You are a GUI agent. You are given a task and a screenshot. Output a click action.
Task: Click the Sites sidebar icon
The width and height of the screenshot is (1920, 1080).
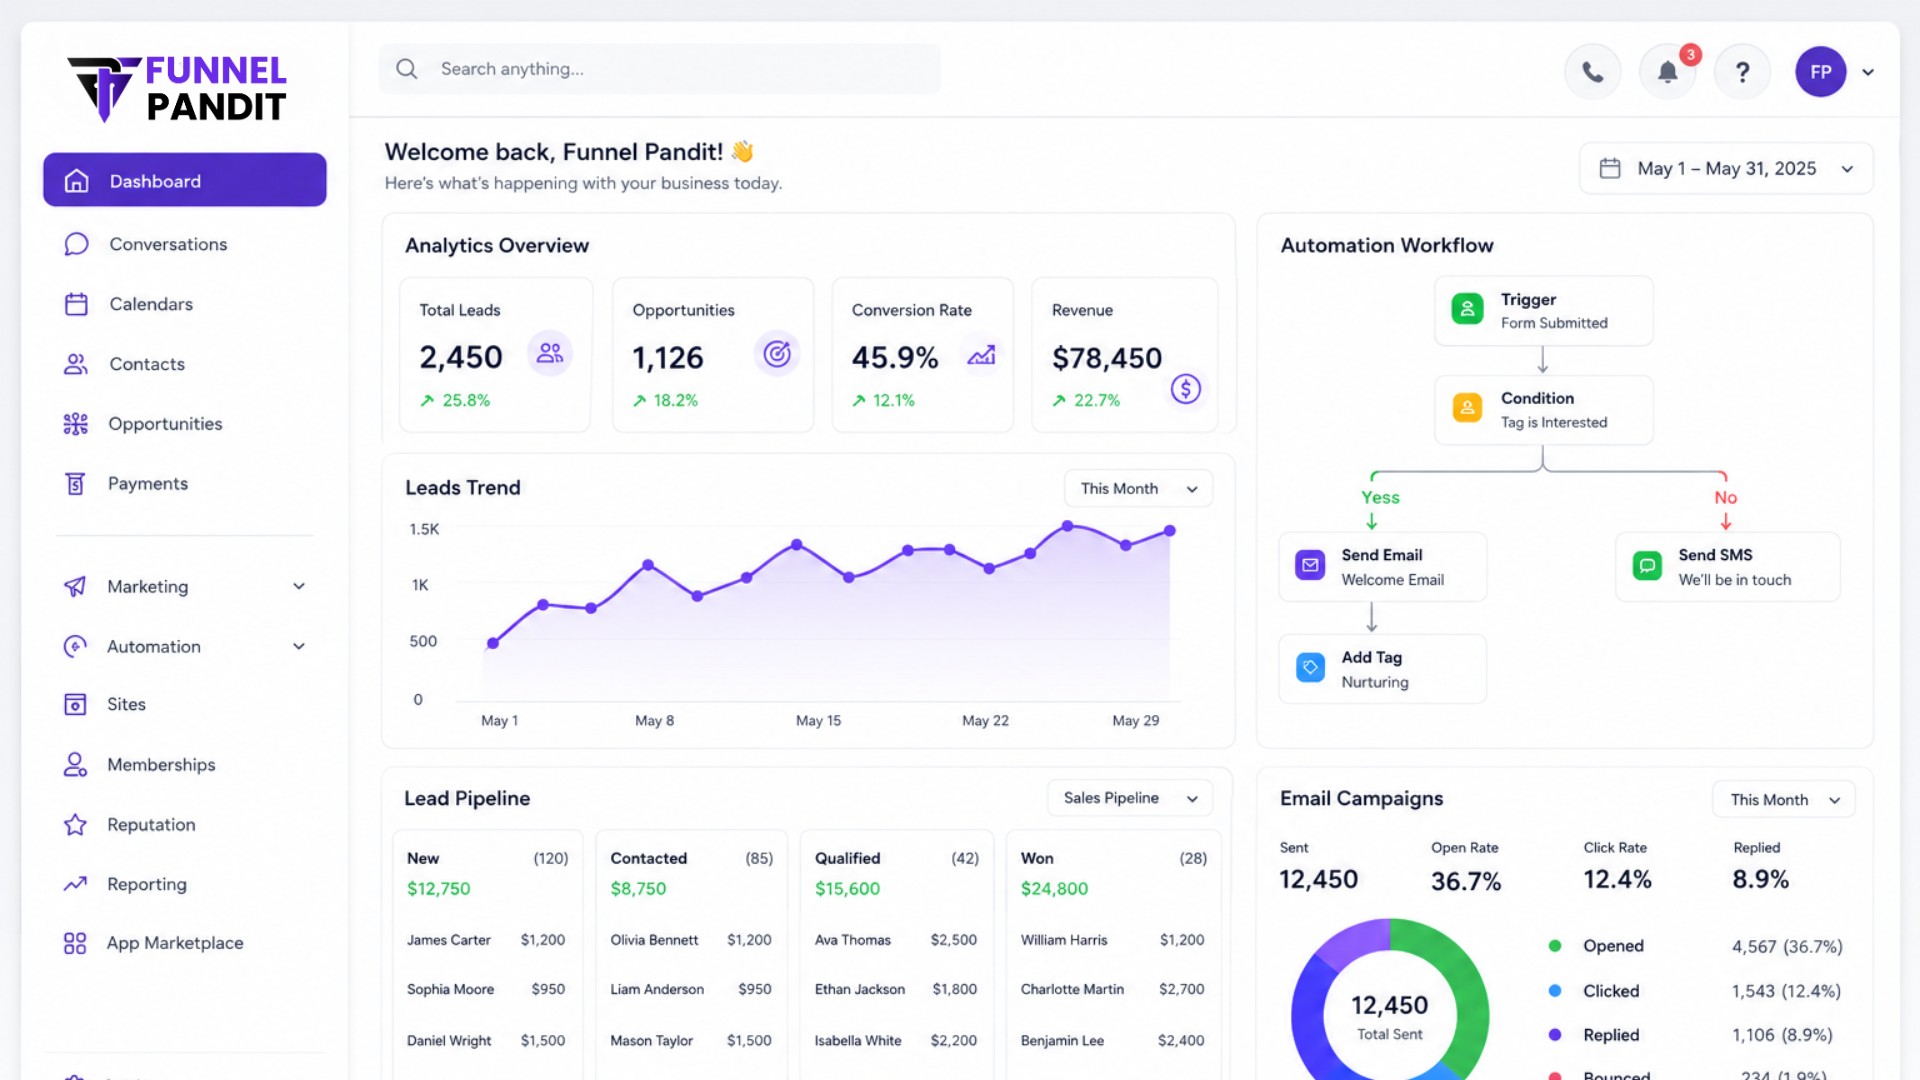[x=75, y=704]
